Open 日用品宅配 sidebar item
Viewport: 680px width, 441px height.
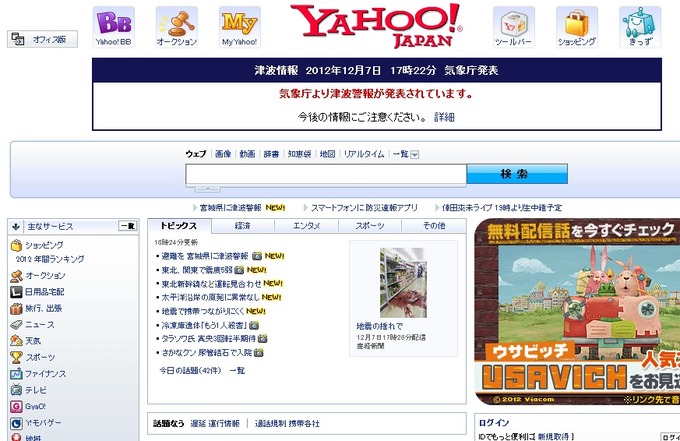[44, 292]
